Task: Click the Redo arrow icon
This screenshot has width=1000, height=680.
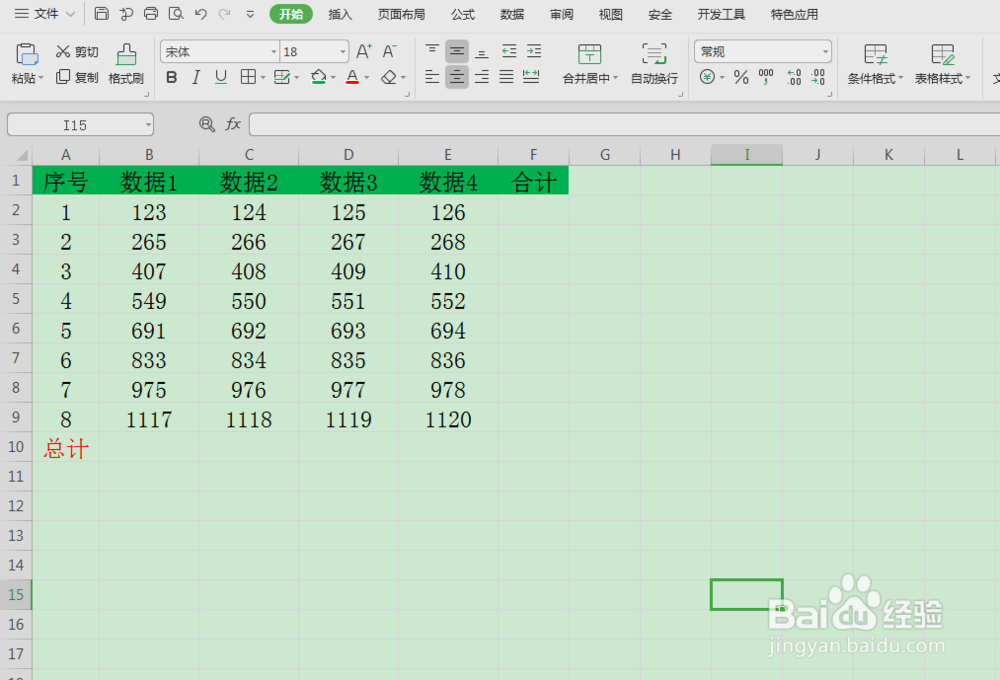Action: click(224, 13)
